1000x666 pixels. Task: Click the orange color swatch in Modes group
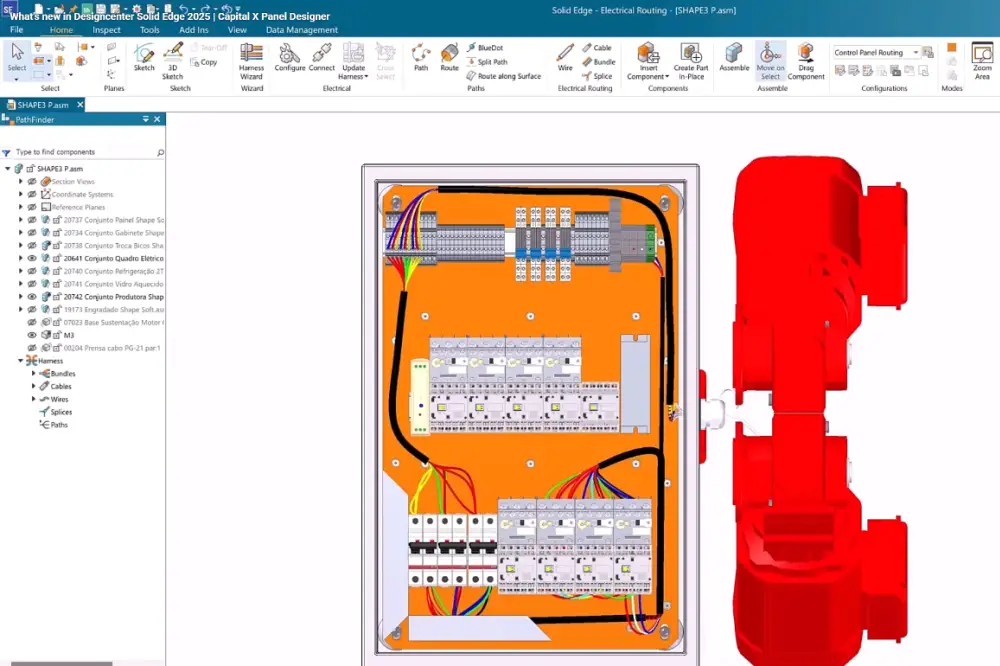951,48
